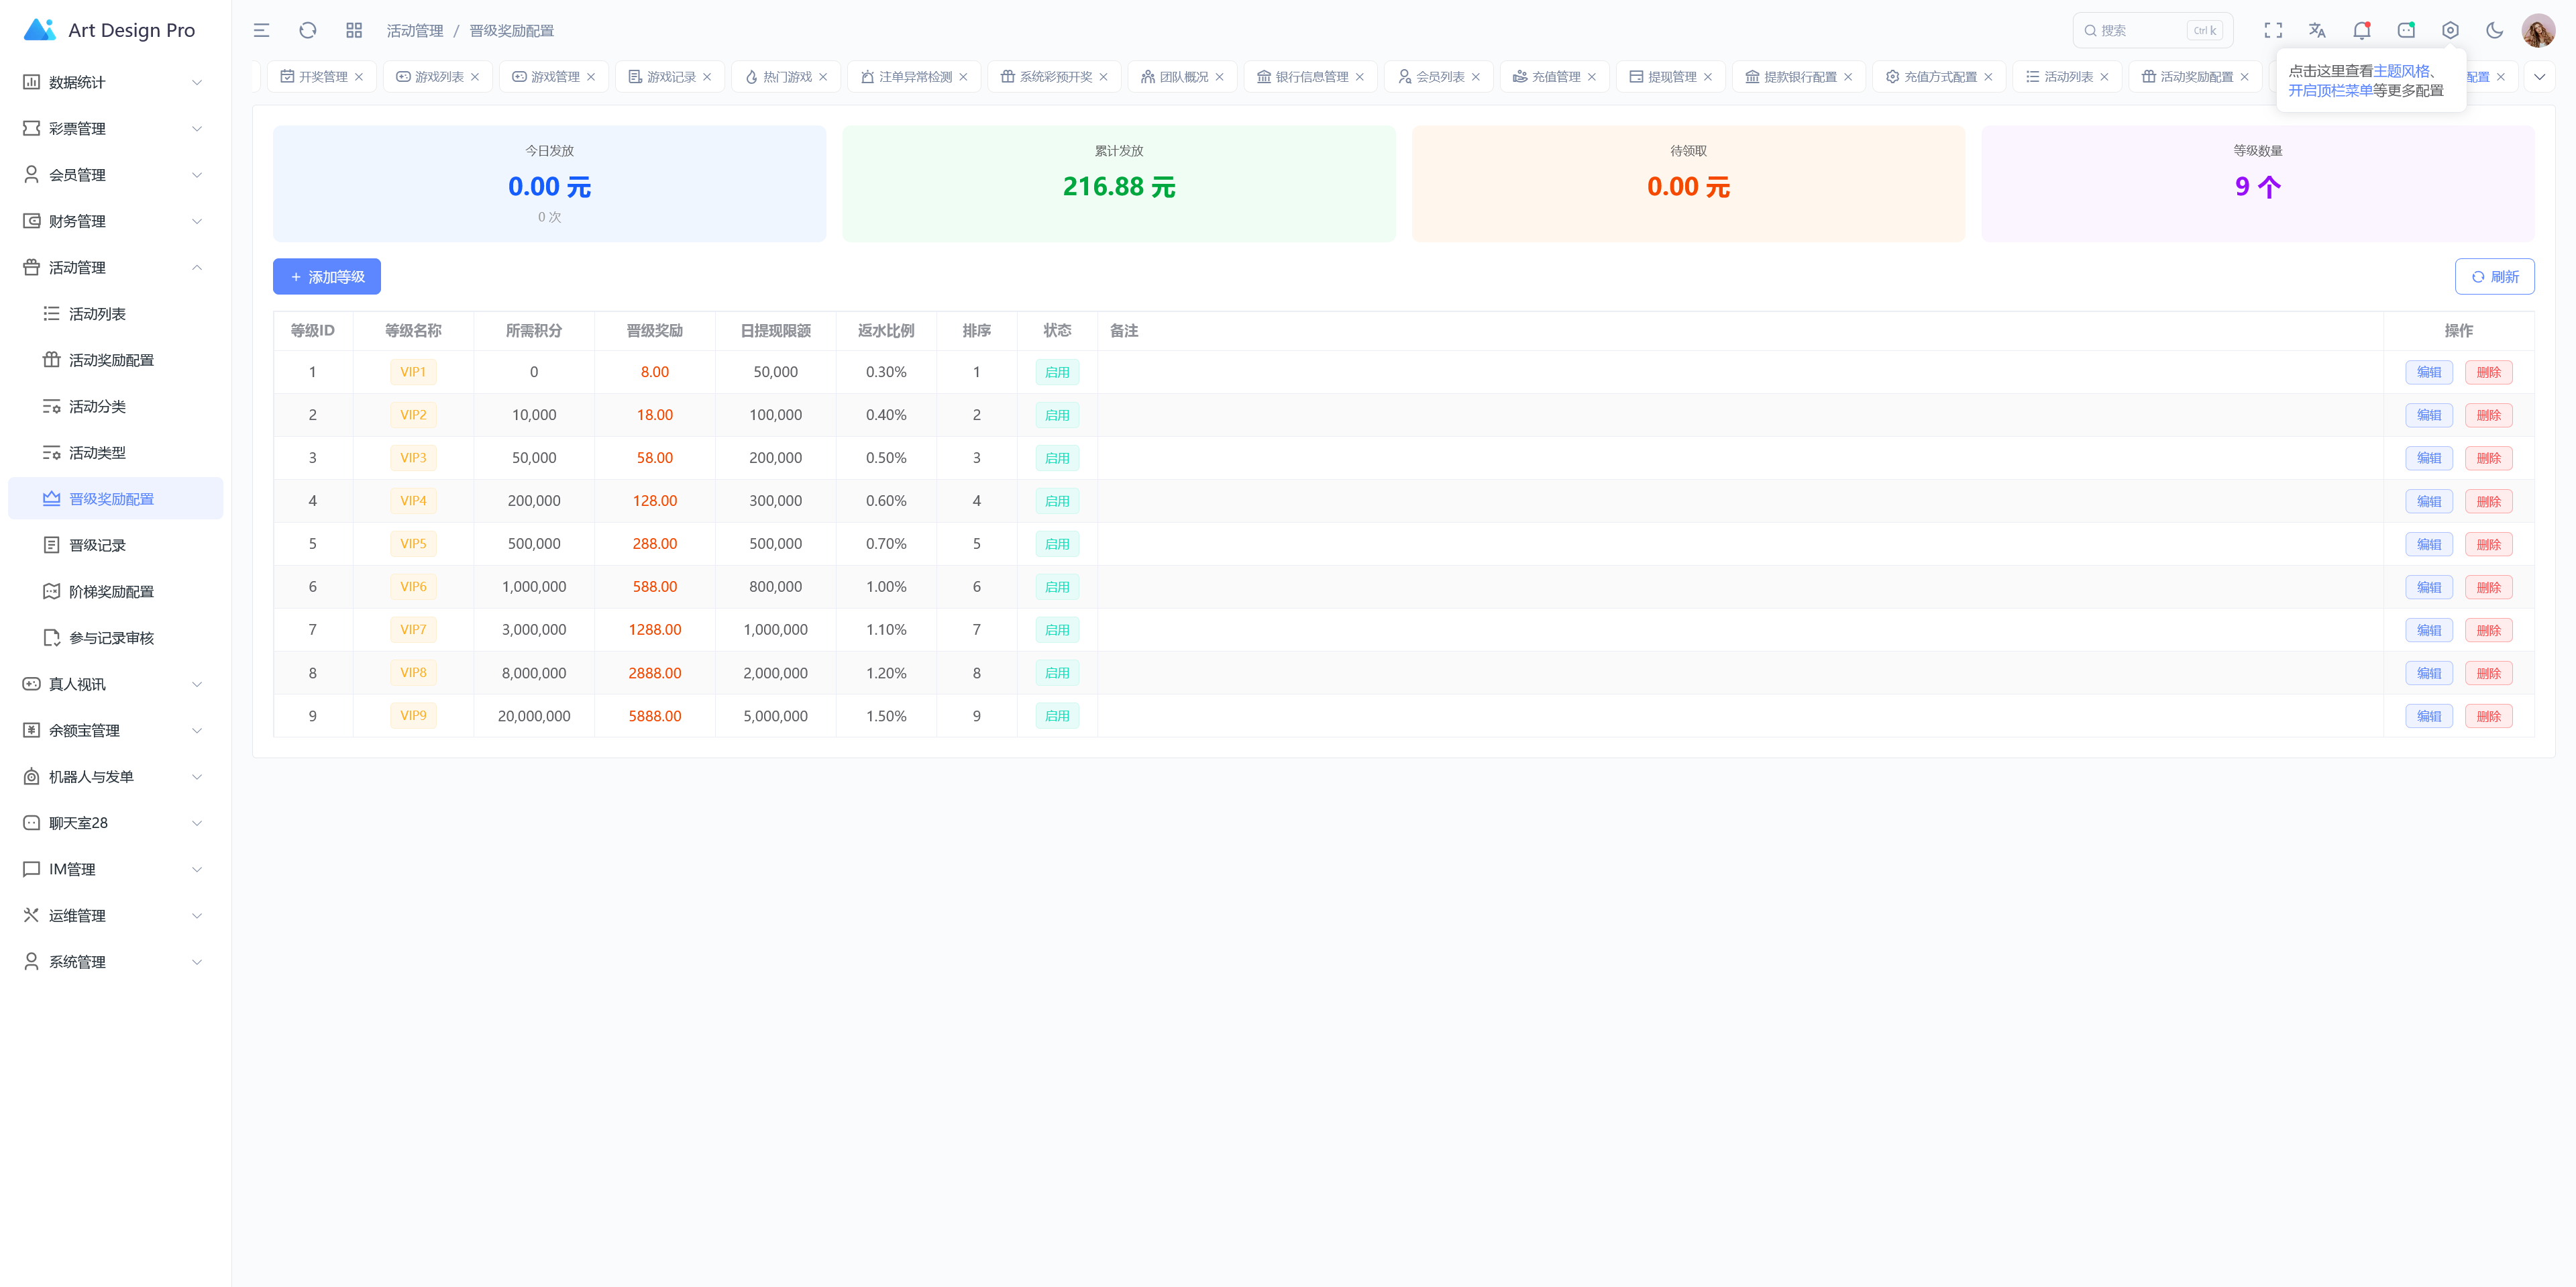
Task: Click the 添加等级 button
Action: click(x=326, y=277)
